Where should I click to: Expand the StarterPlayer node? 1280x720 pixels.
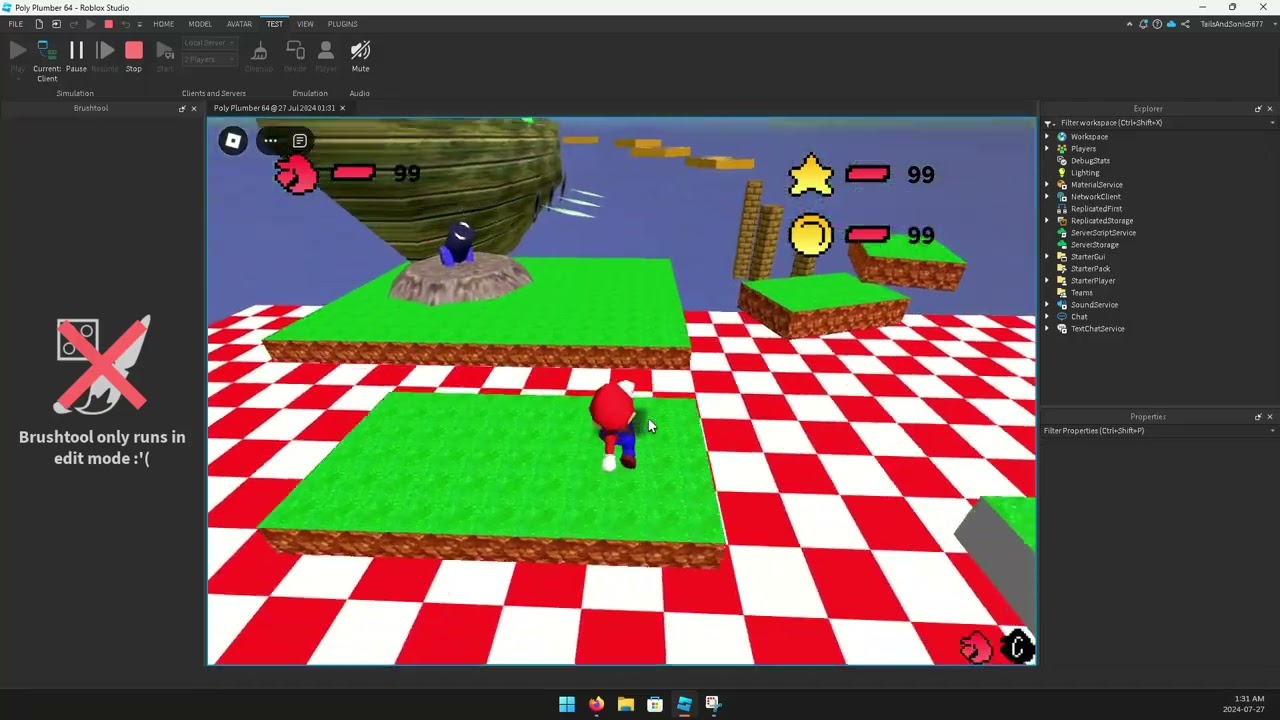point(1047,281)
